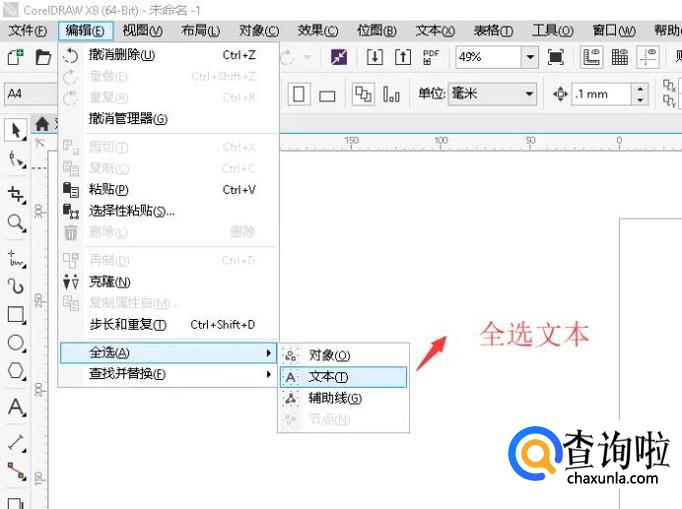Select the Pick tool arrow
This screenshot has width=682, height=509.
coord(16,130)
